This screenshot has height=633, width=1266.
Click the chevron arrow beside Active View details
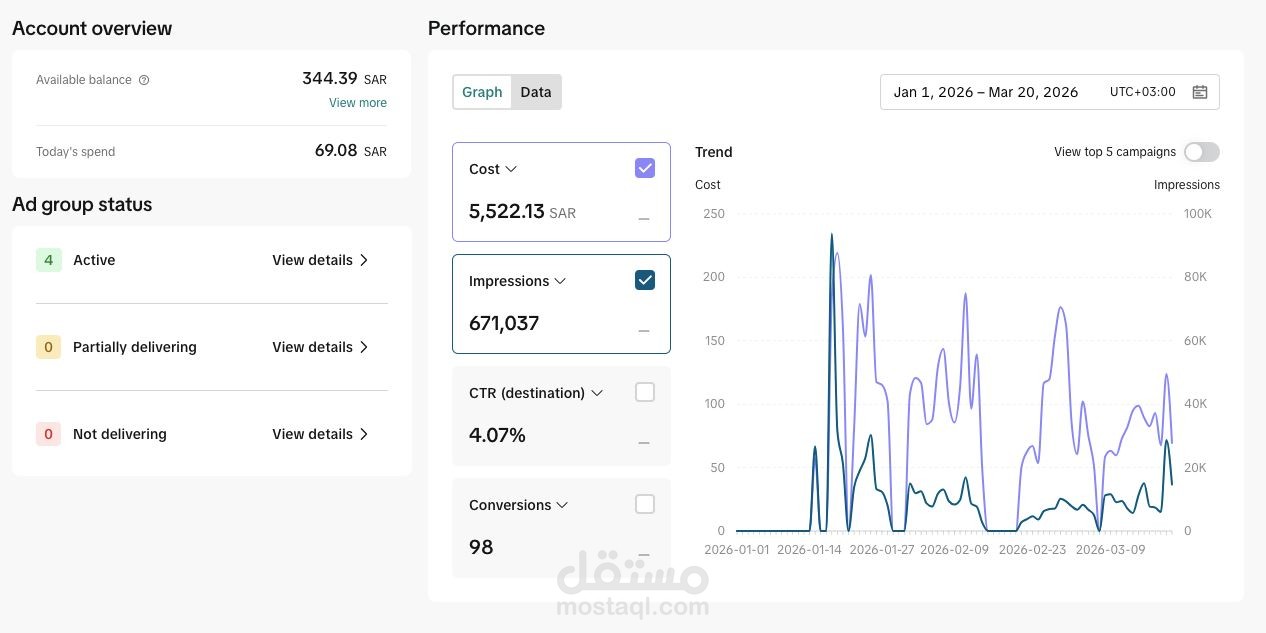(x=364, y=260)
